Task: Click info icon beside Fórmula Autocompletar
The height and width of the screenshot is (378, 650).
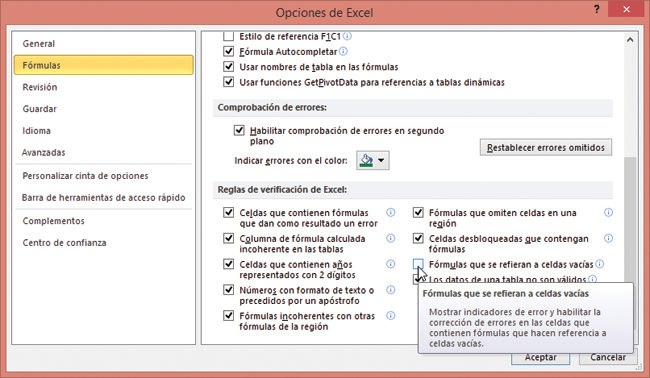Action: [x=343, y=51]
